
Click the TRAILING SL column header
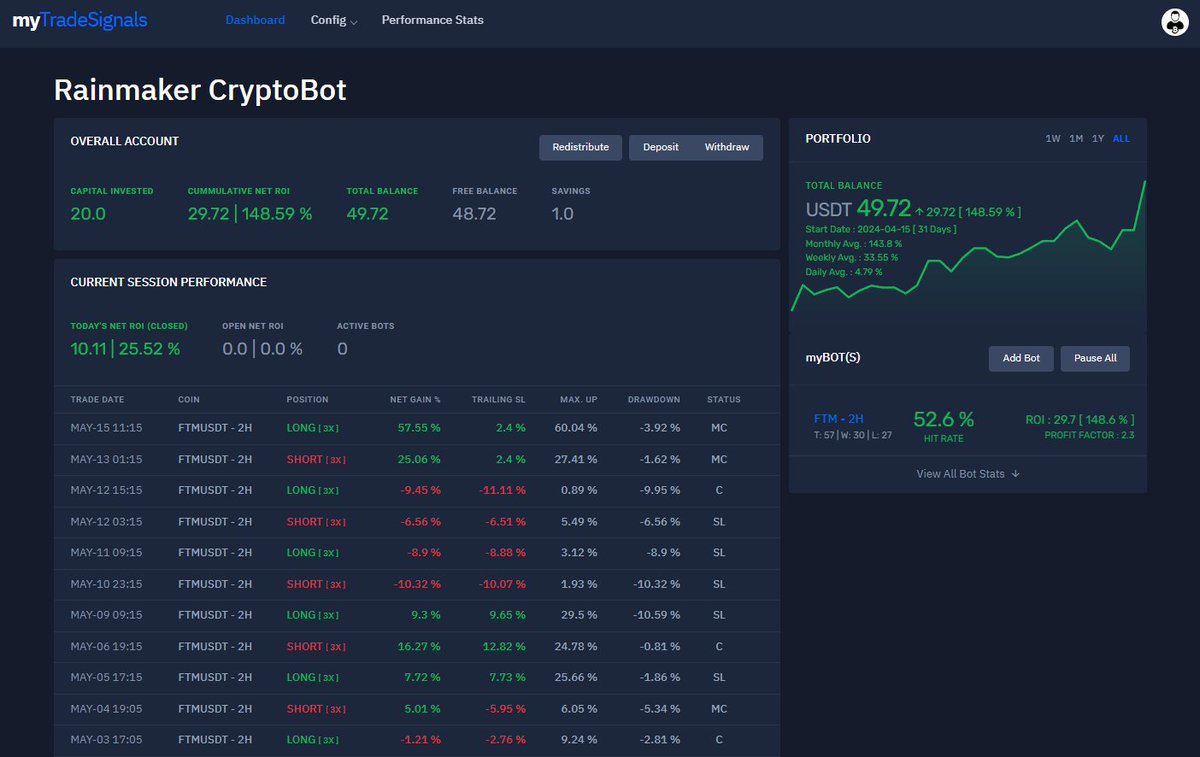point(499,400)
